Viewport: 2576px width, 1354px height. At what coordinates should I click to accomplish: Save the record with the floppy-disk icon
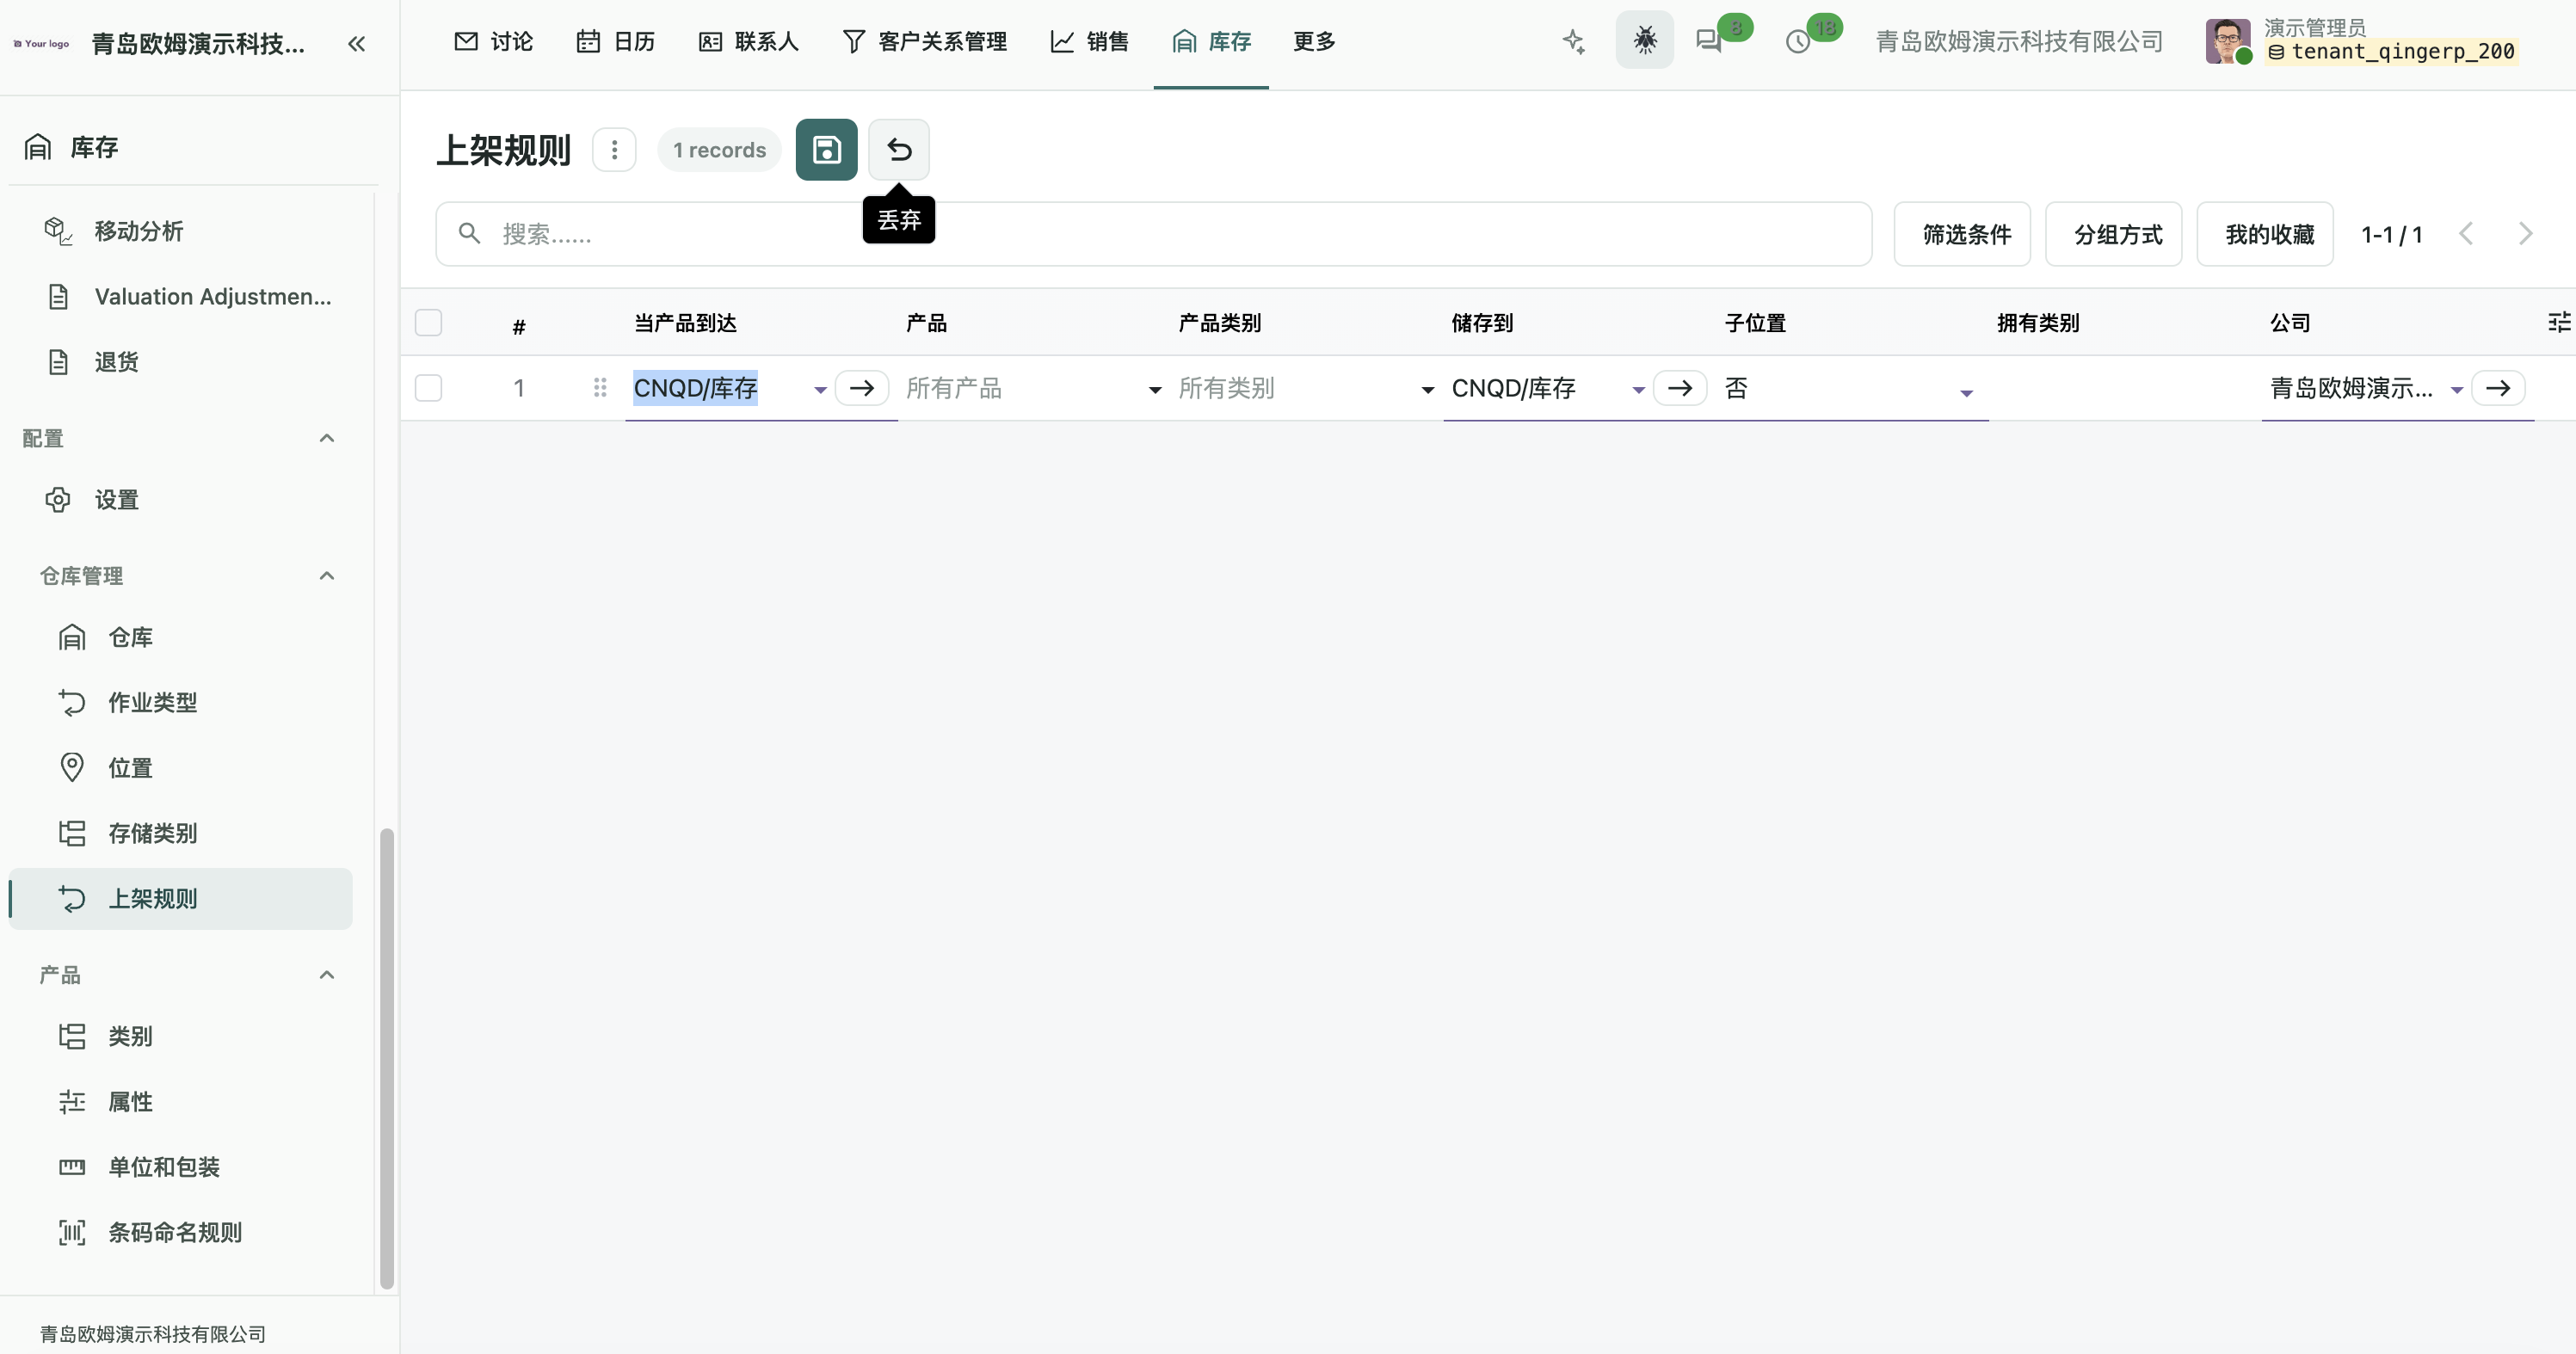pyautogui.click(x=826, y=150)
